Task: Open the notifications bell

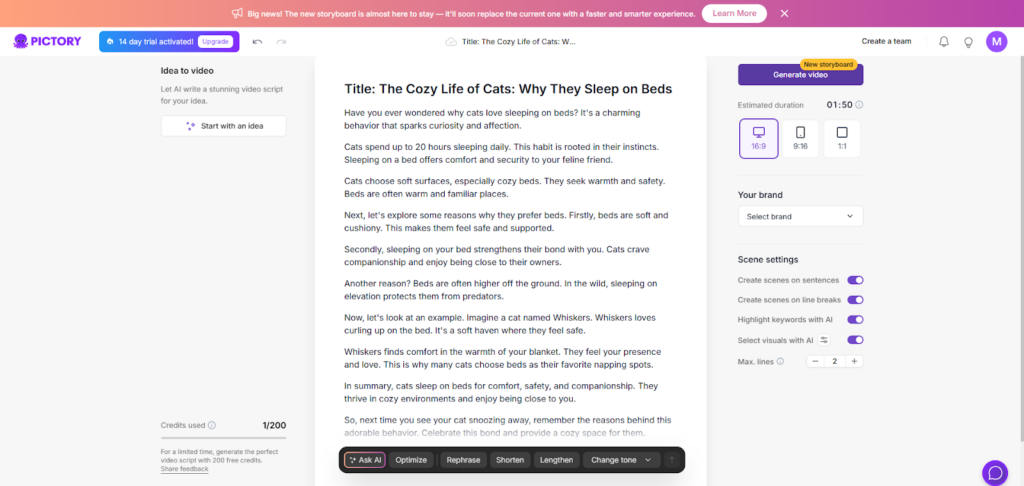Action: 944,42
